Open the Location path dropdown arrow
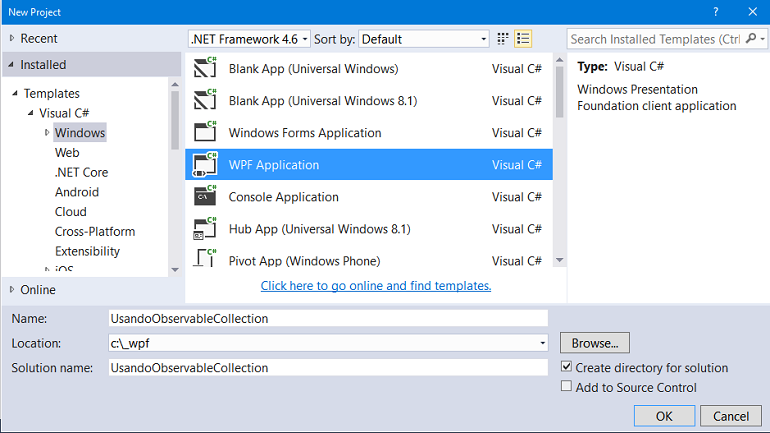770x433 pixels. point(542,343)
